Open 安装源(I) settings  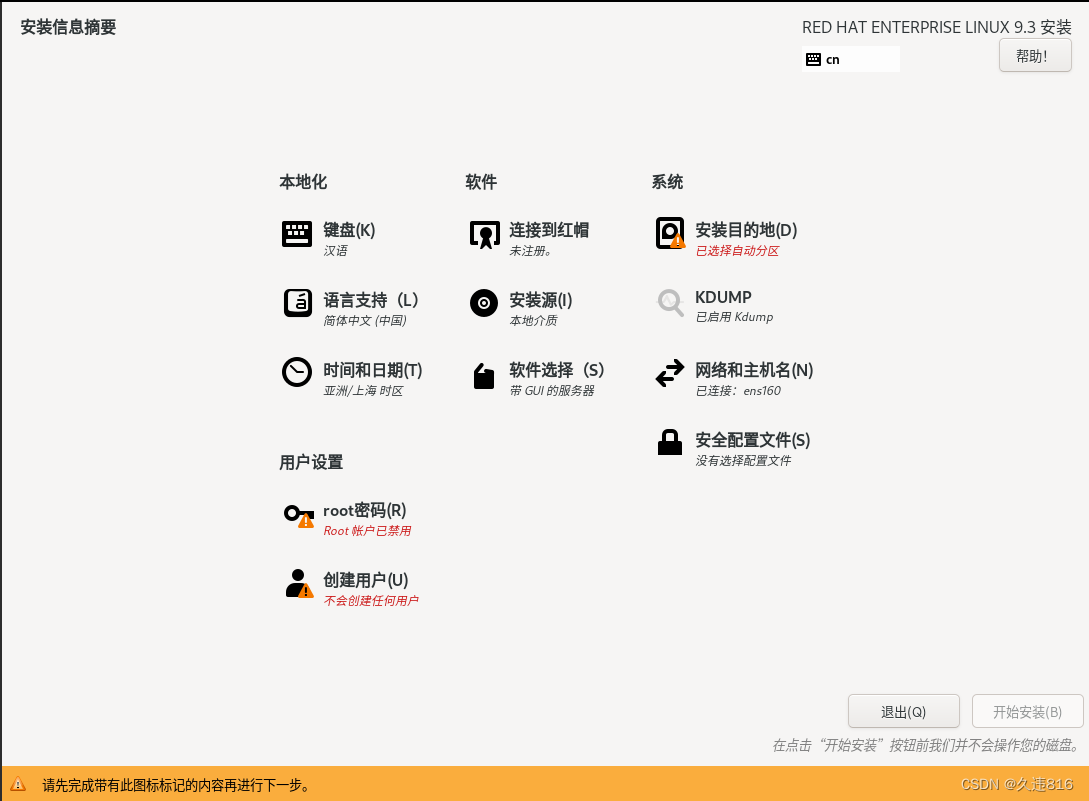[x=541, y=300]
